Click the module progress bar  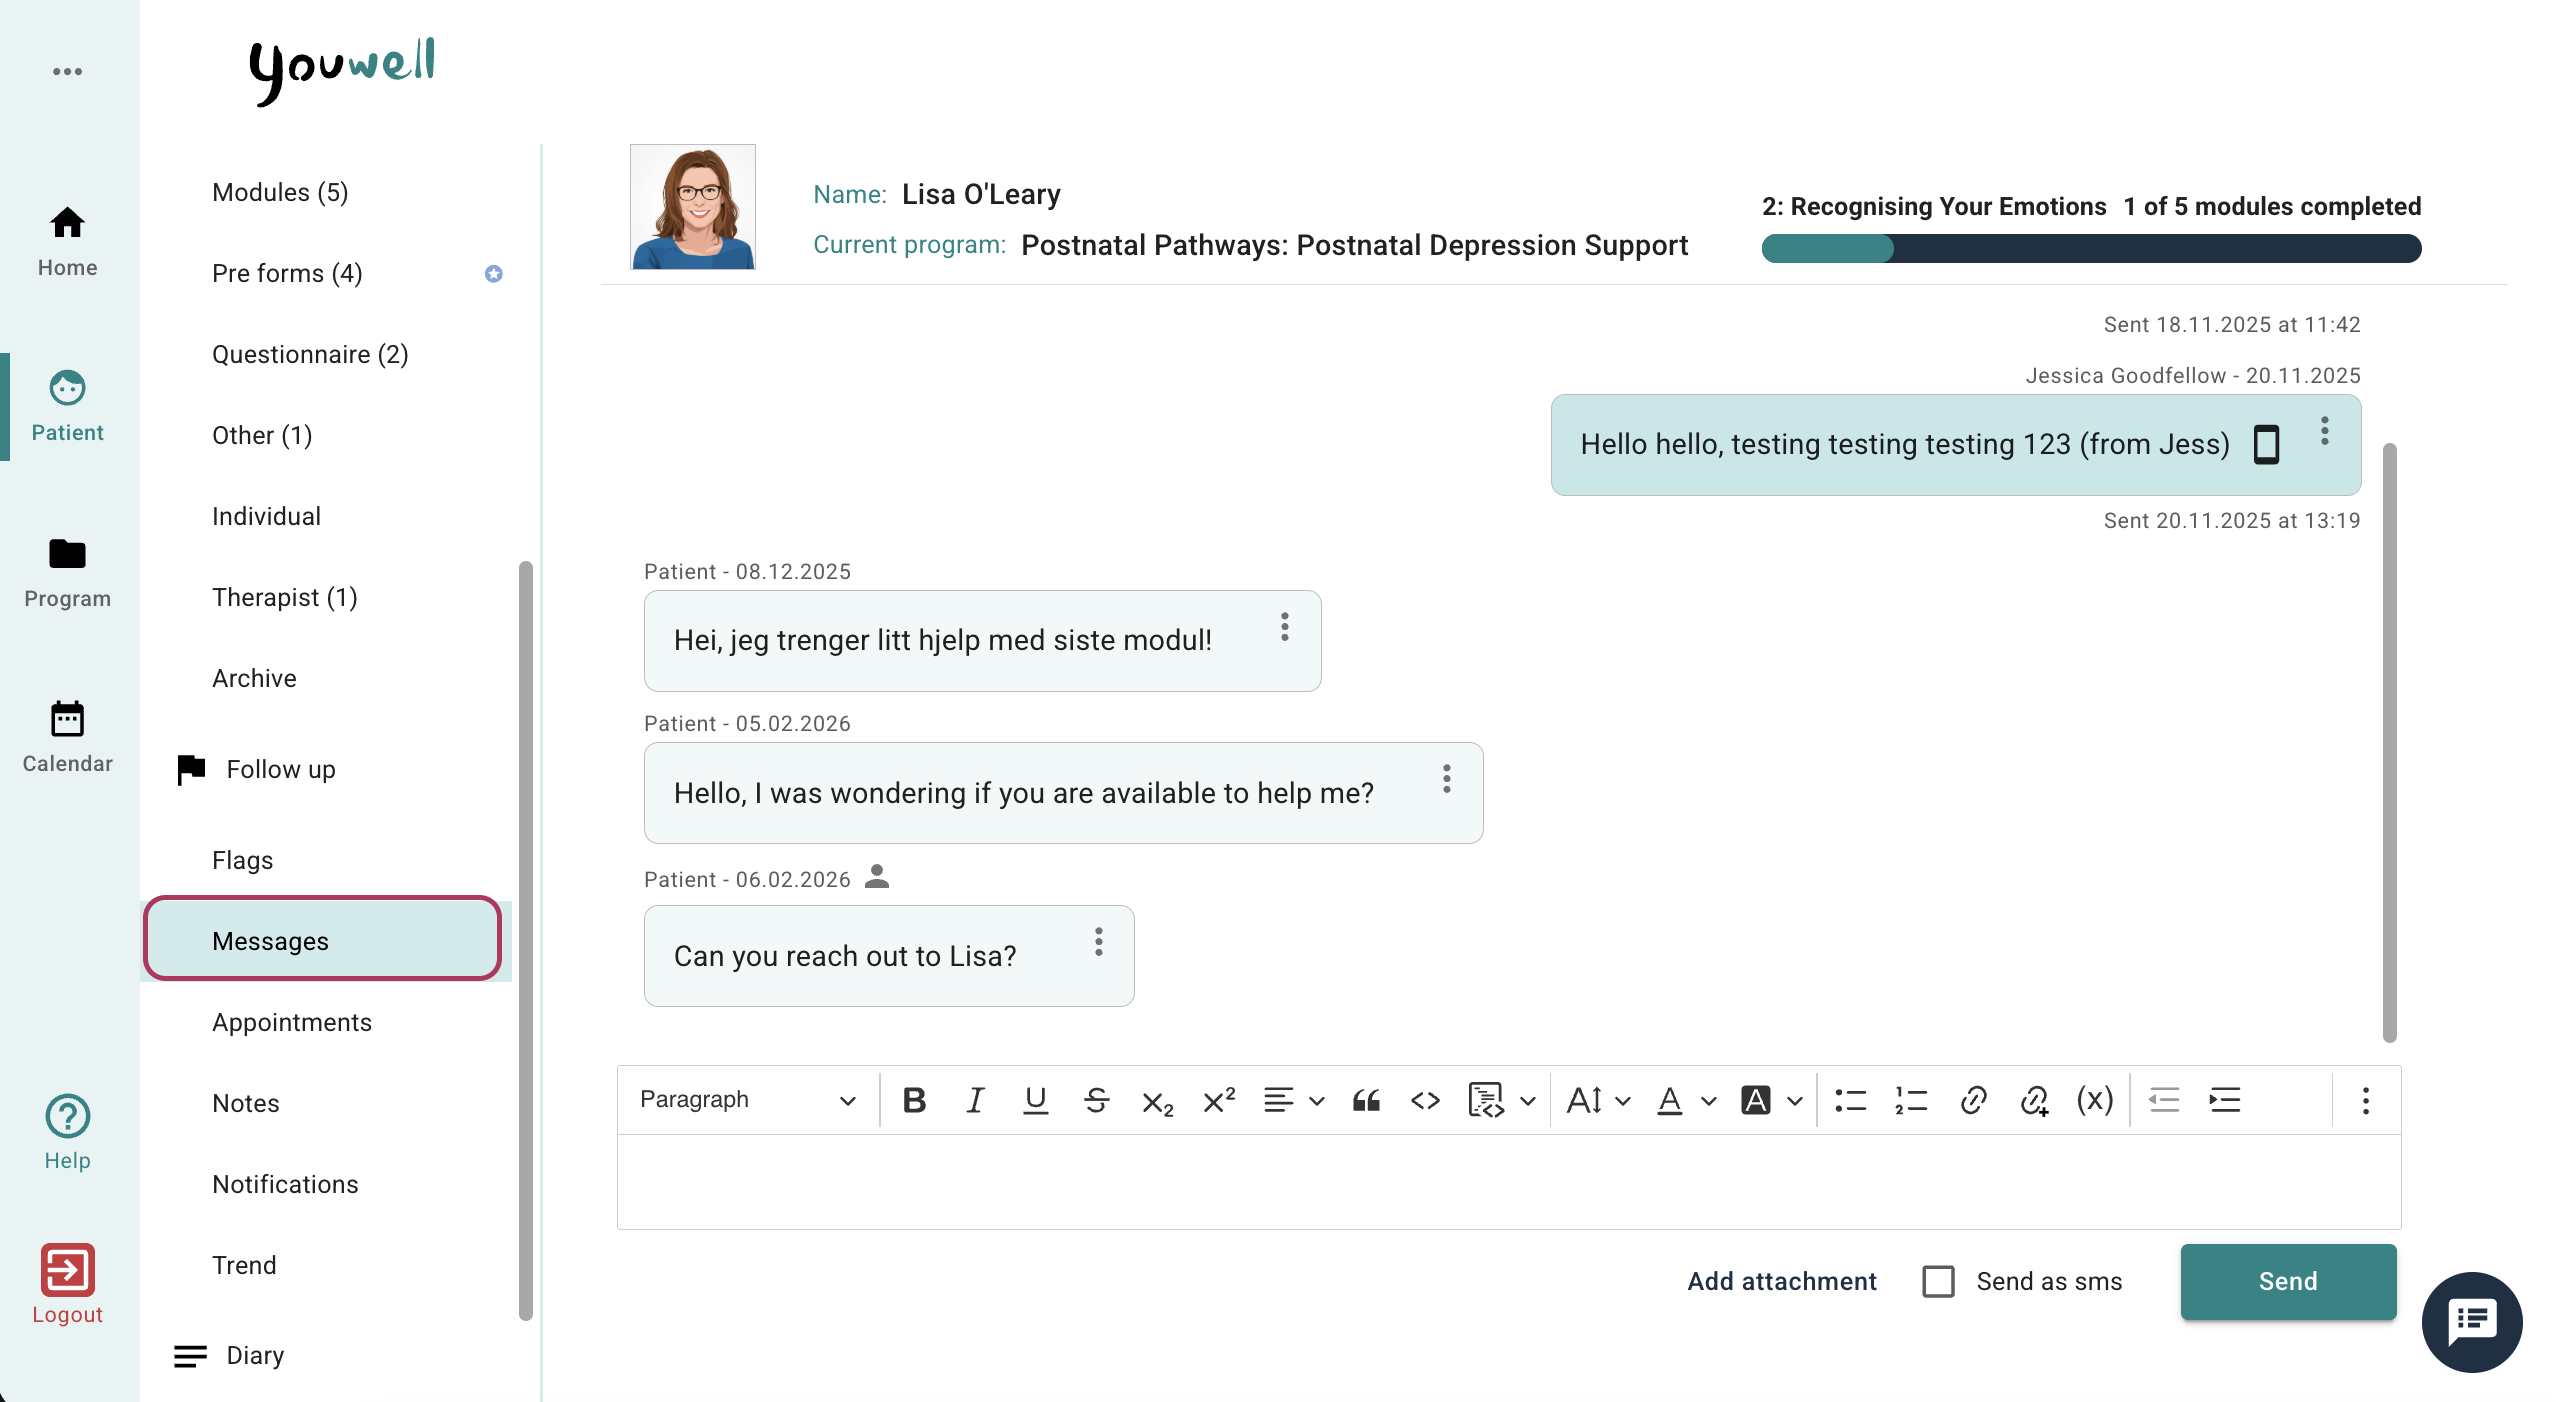(2091, 248)
